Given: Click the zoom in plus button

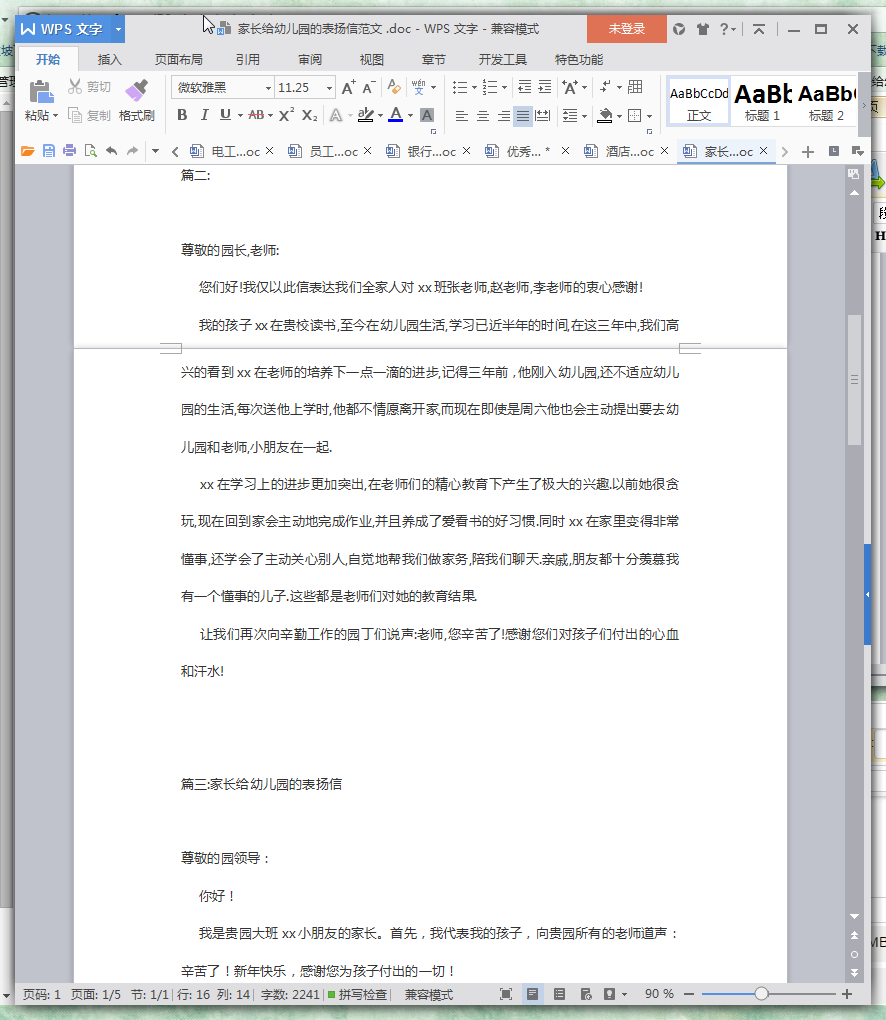Looking at the screenshot, I should coord(847,994).
